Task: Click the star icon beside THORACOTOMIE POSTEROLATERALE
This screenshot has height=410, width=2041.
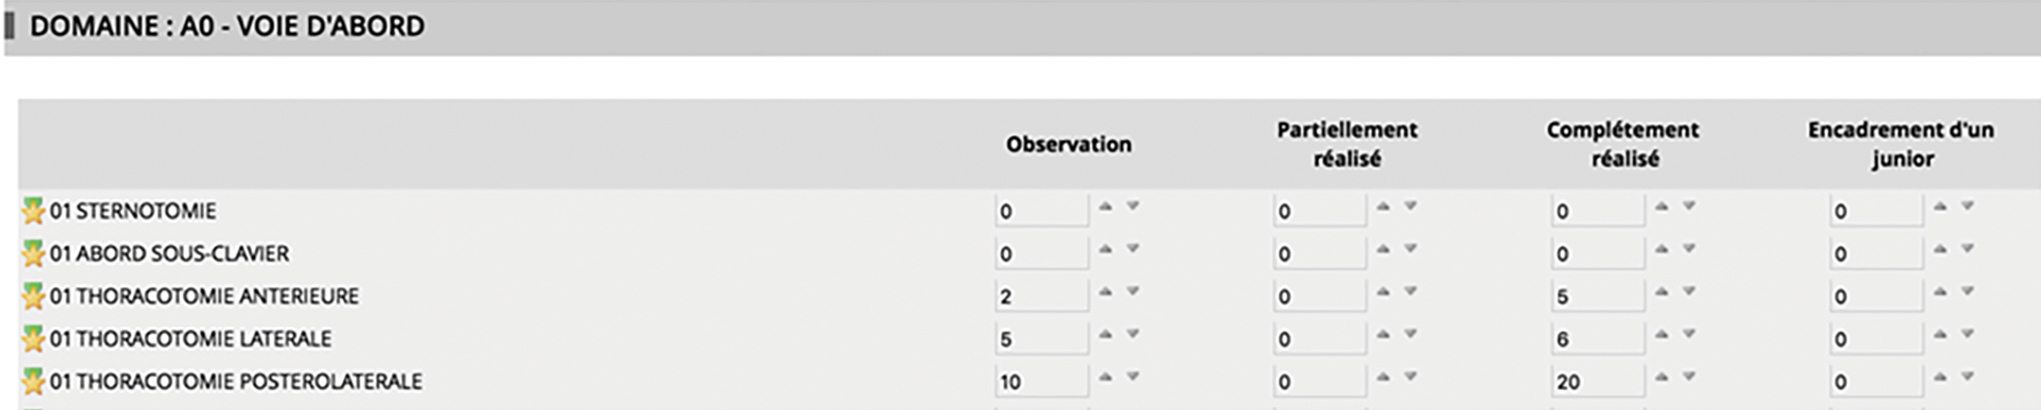Action: [33, 382]
